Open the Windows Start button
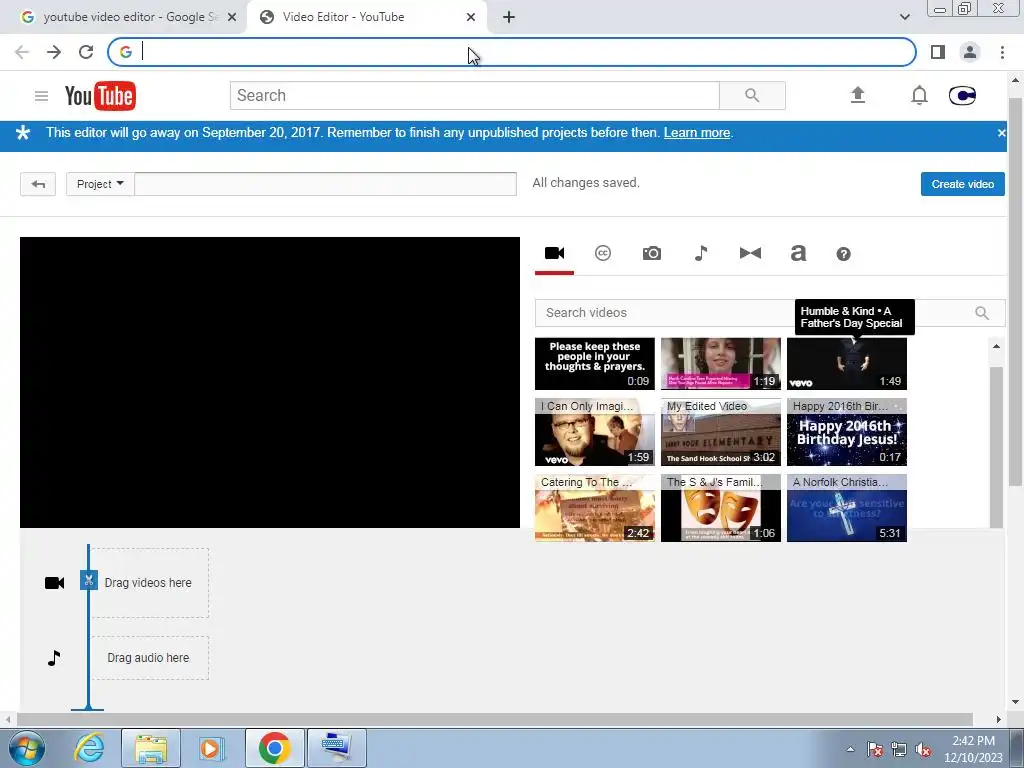Viewport: 1024px width, 768px height. tap(25, 748)
